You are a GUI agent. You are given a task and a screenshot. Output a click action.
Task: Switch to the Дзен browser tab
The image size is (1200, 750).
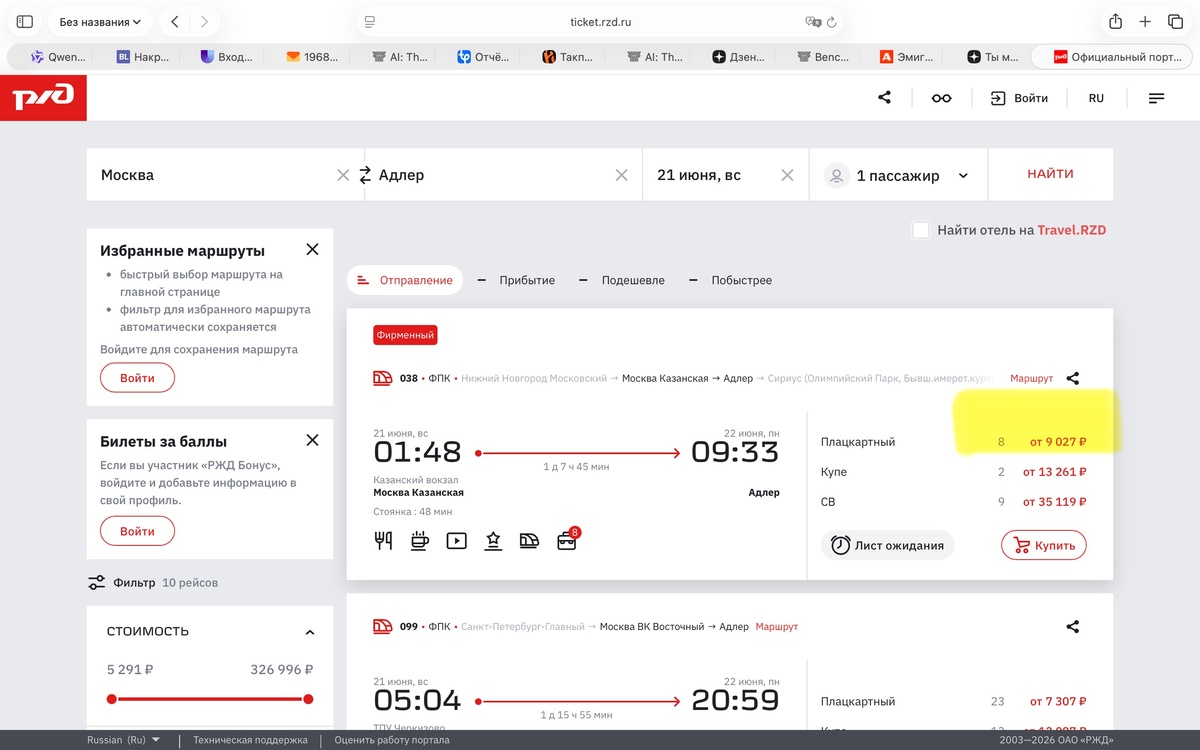click(x=740, y=57)
